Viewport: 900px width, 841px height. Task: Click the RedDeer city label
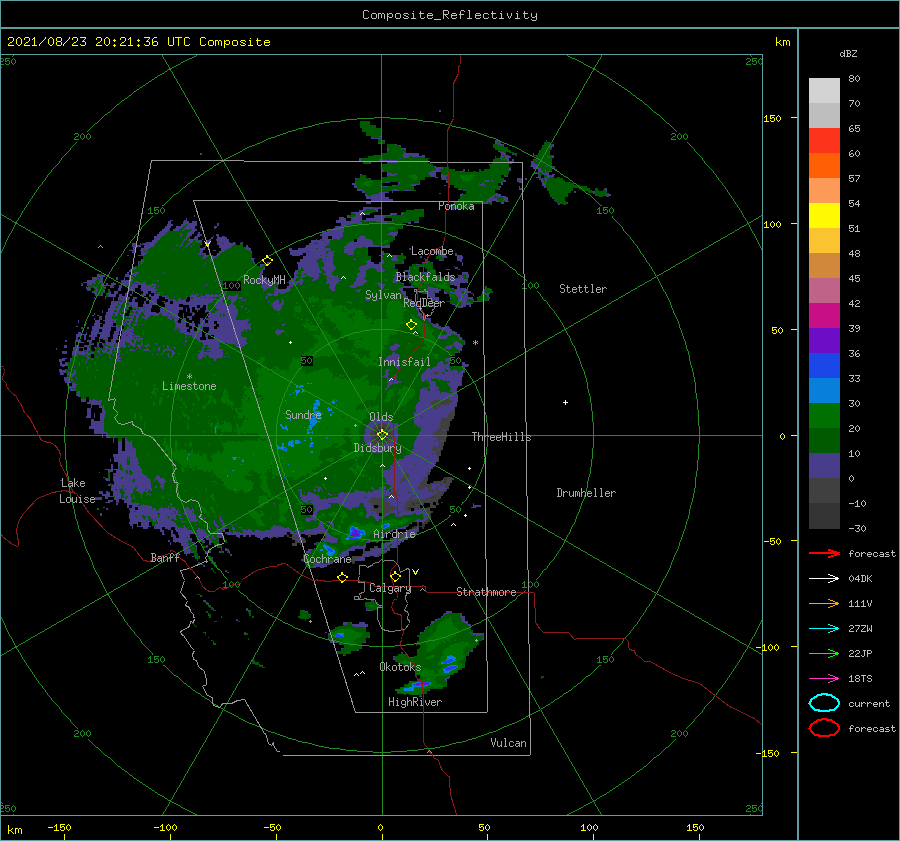tap(424, 303)
